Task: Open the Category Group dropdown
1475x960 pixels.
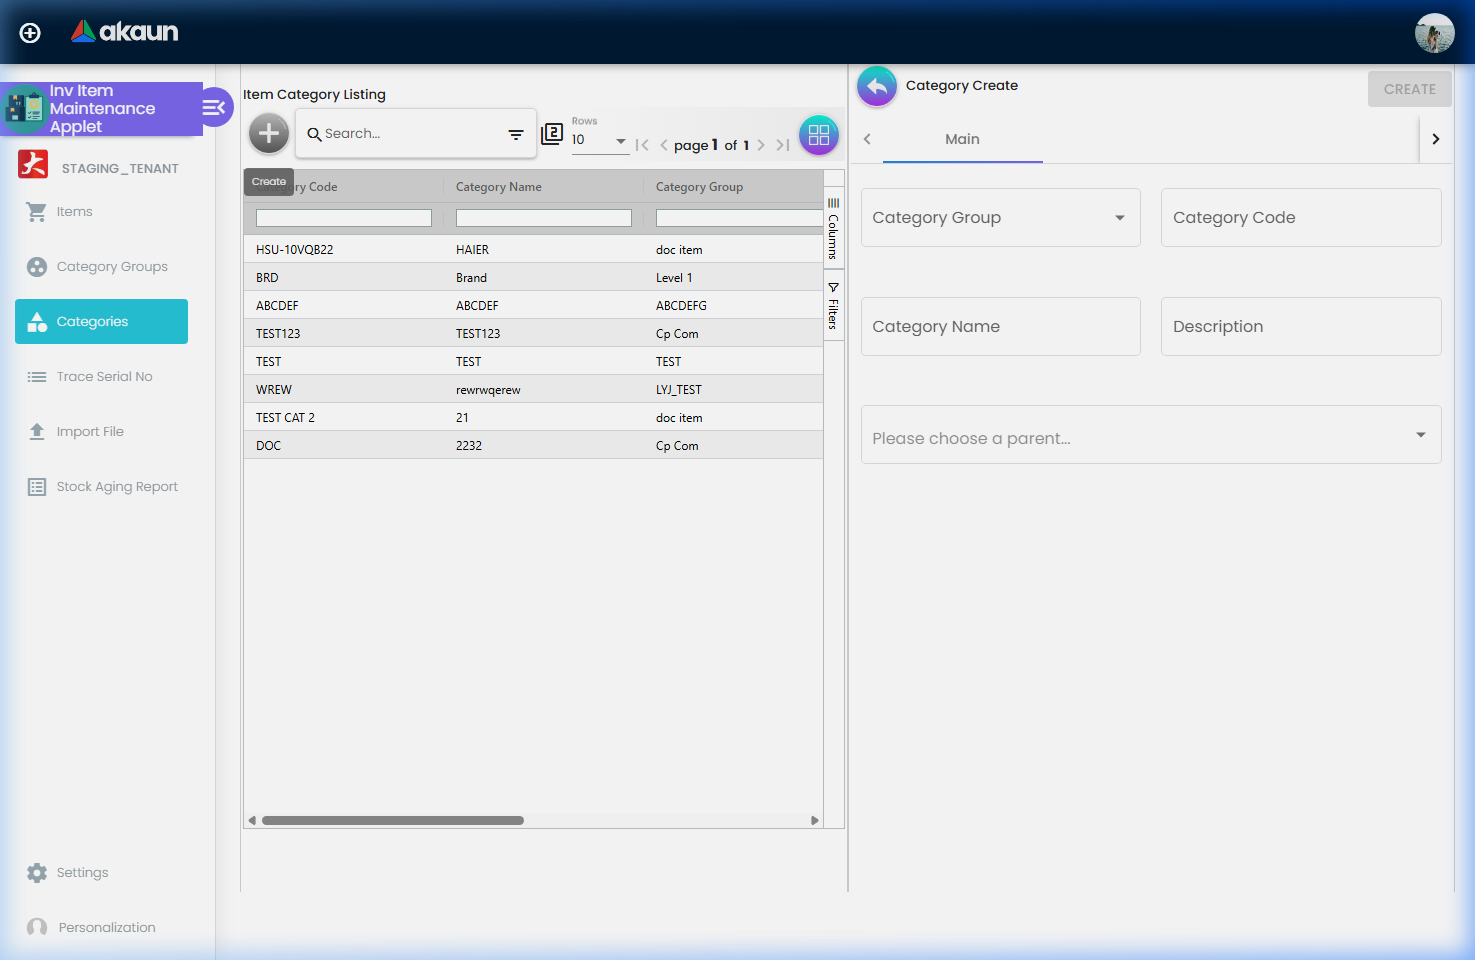Action: click(x=1000, y=217)
